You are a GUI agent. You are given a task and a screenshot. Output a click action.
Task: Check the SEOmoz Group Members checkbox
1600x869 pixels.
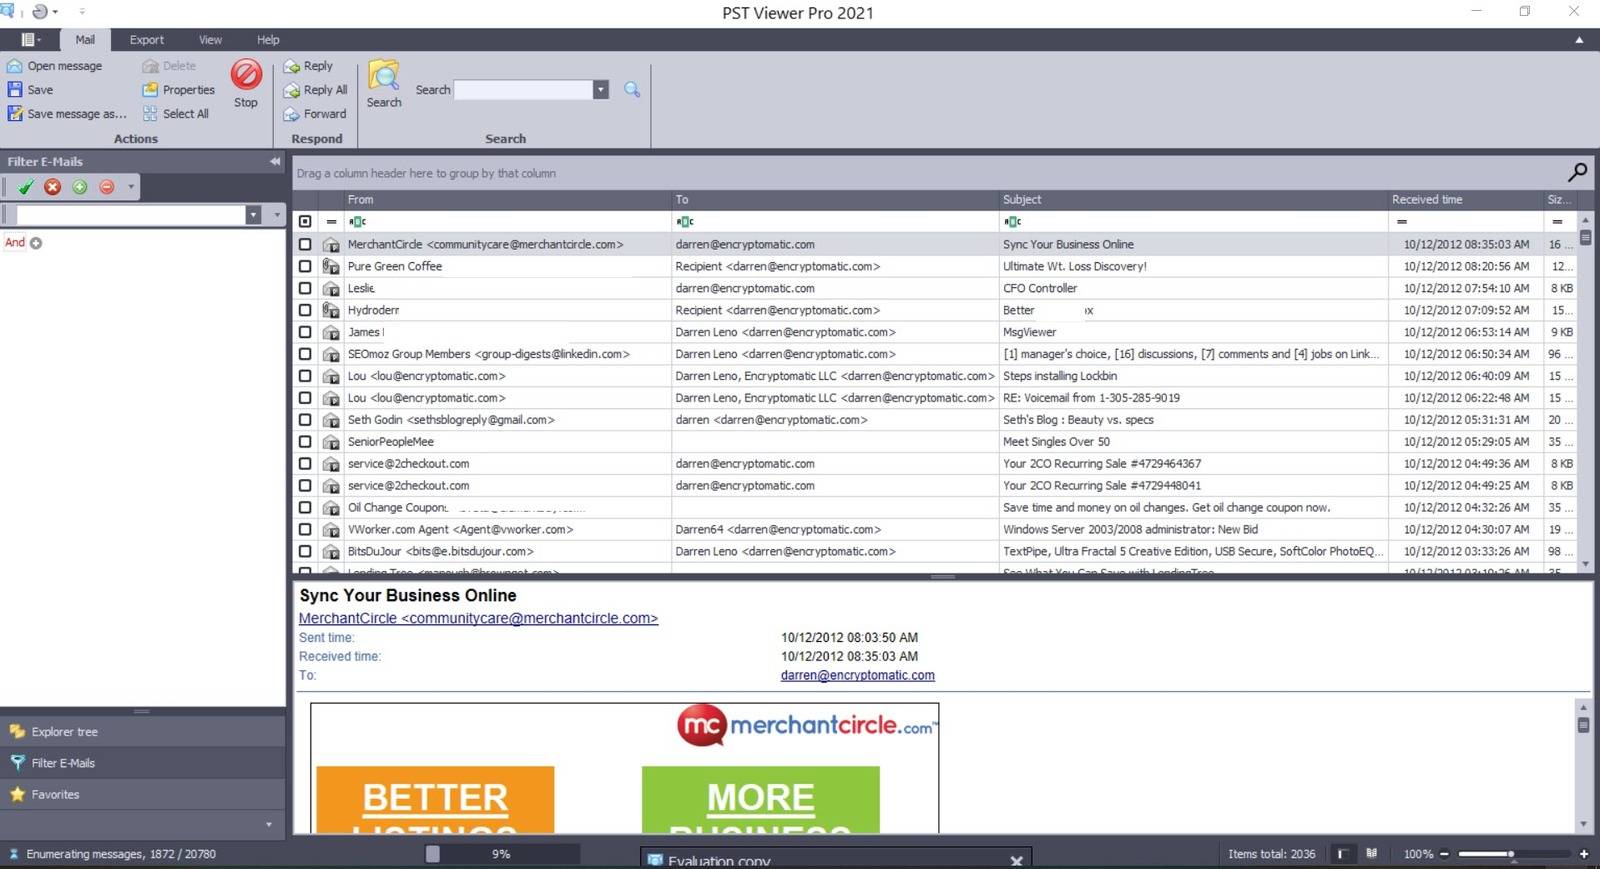305,354
